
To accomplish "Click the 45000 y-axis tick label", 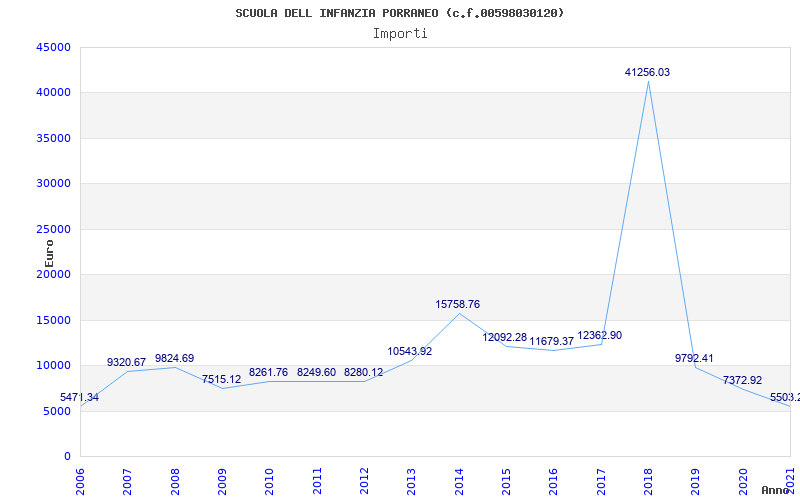I will tap(53, 47).
